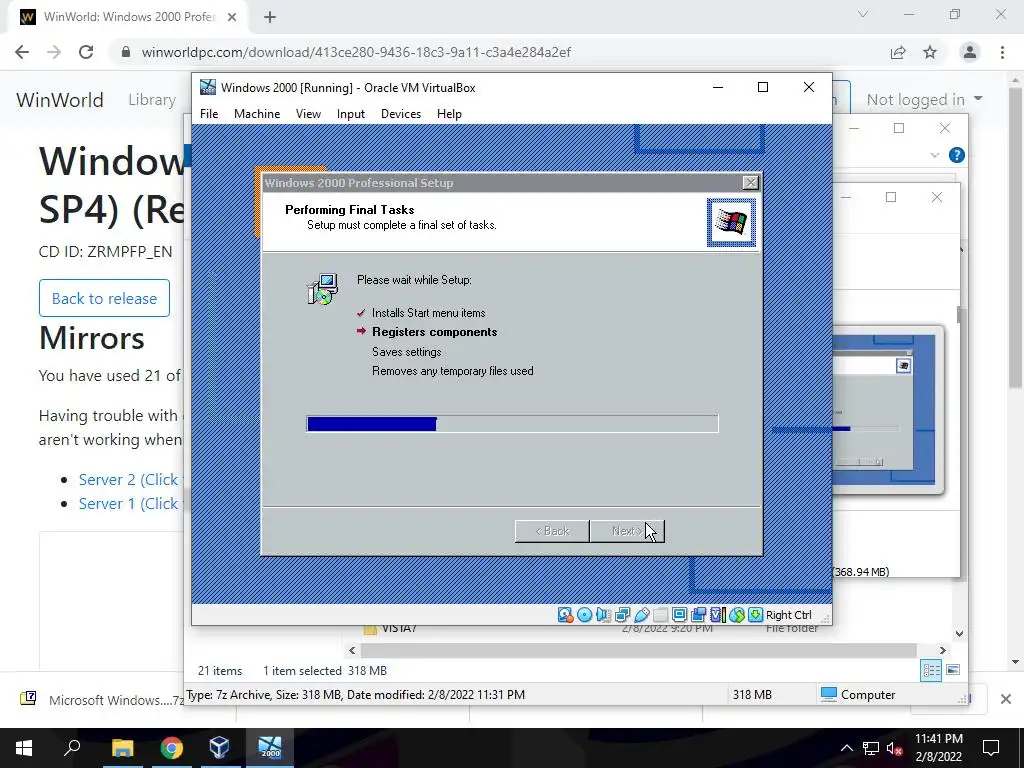Open the Chrome profile avatar
Viewport: 1024px width, 768px height.
(x=970, y=52)
